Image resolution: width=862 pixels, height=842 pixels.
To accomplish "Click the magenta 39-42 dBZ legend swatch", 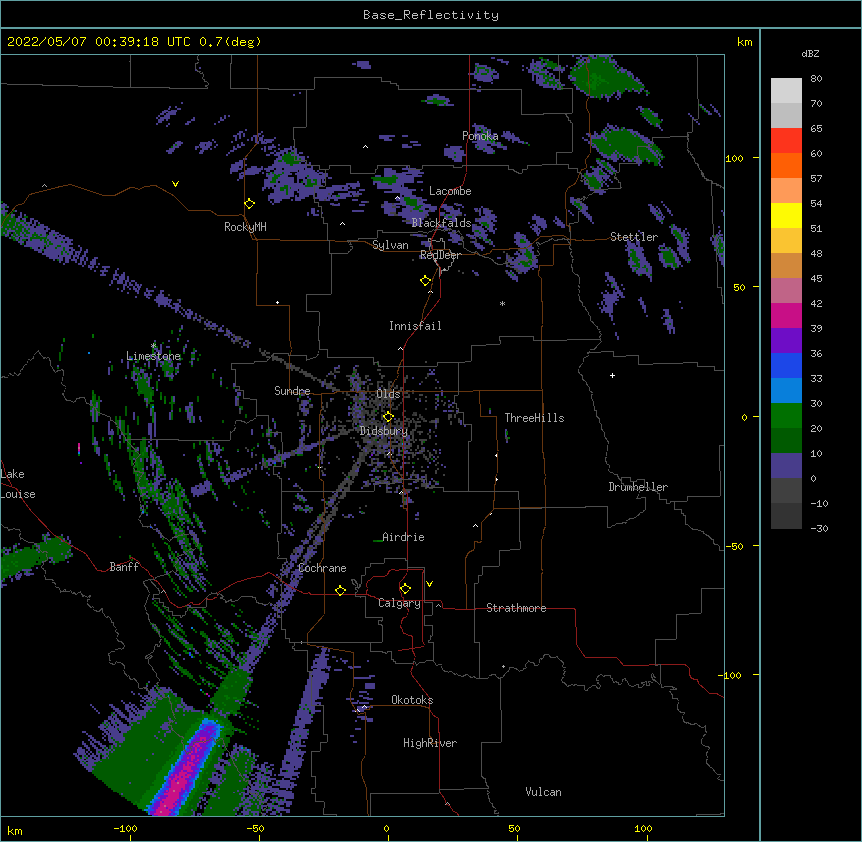I will [x=786, y=316].
